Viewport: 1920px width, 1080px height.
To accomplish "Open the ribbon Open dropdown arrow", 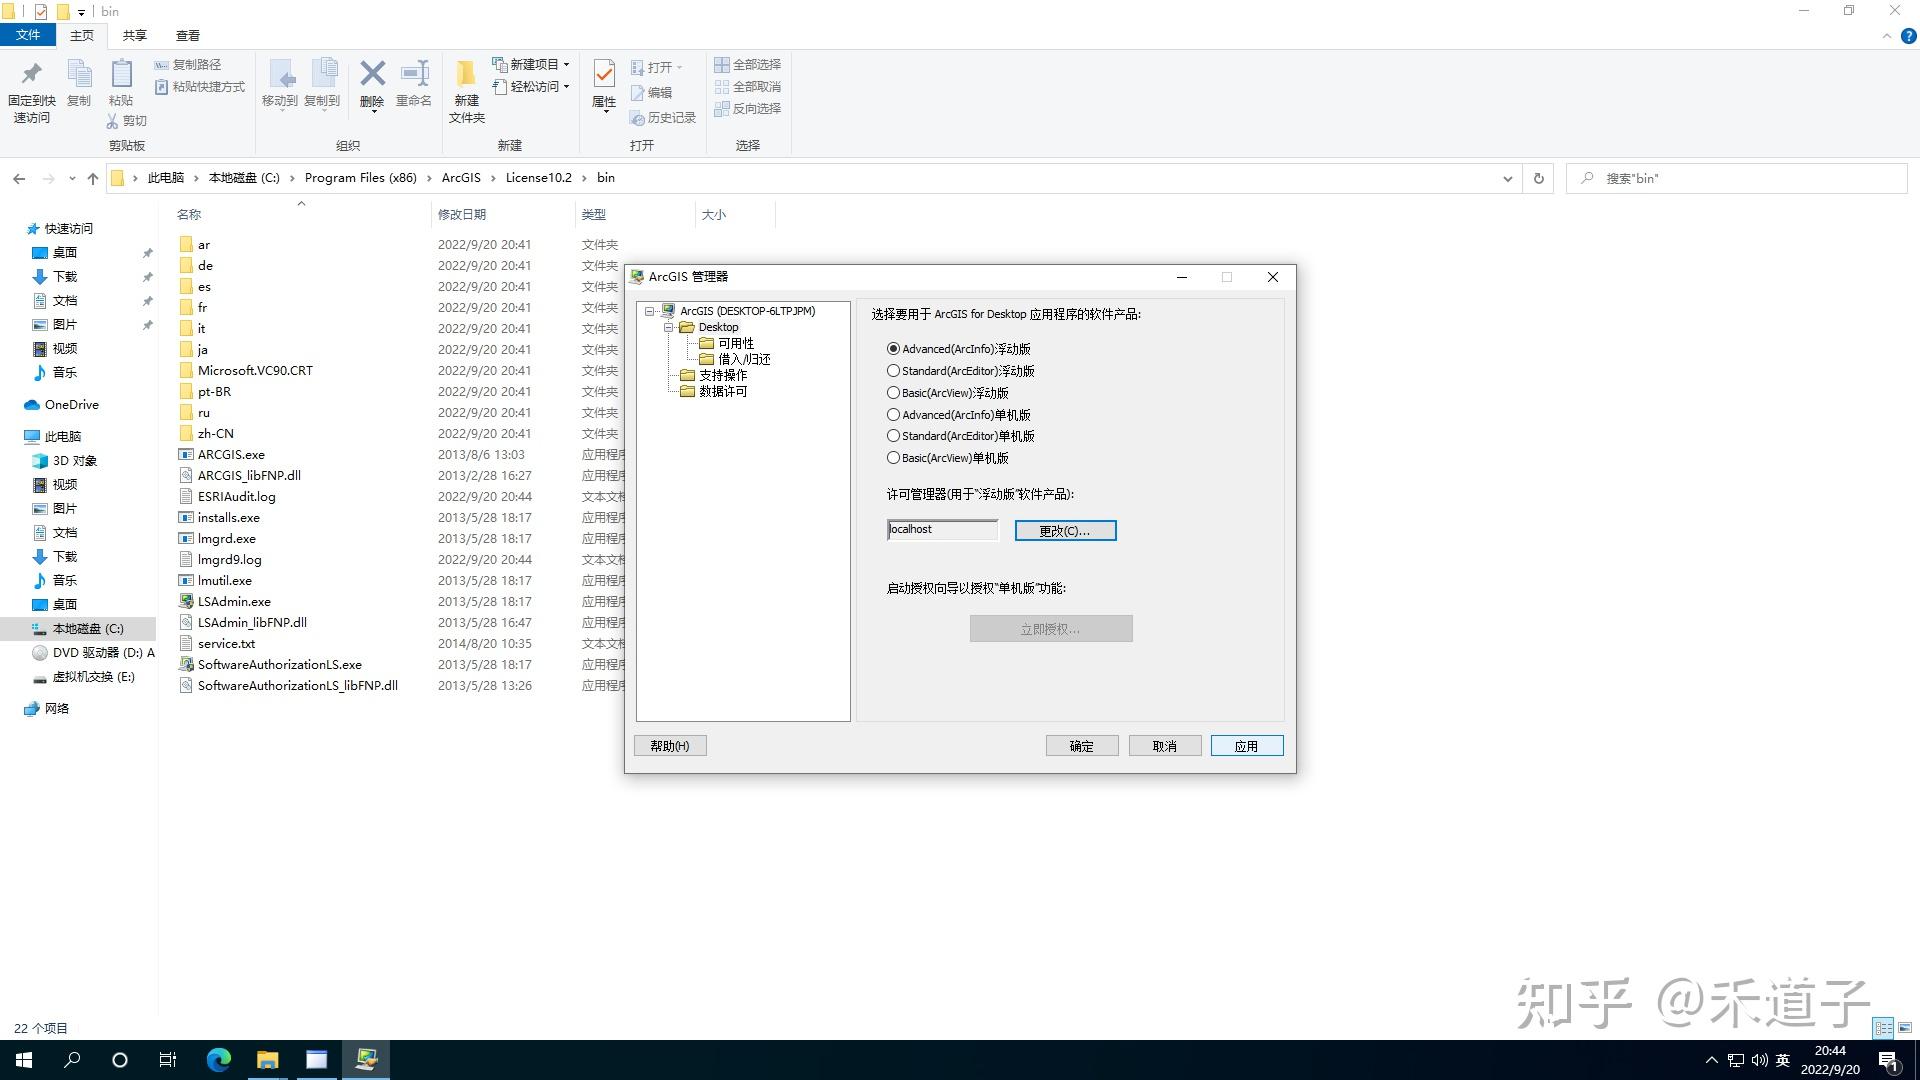I will pyautogui.click(x=679, y=67).
